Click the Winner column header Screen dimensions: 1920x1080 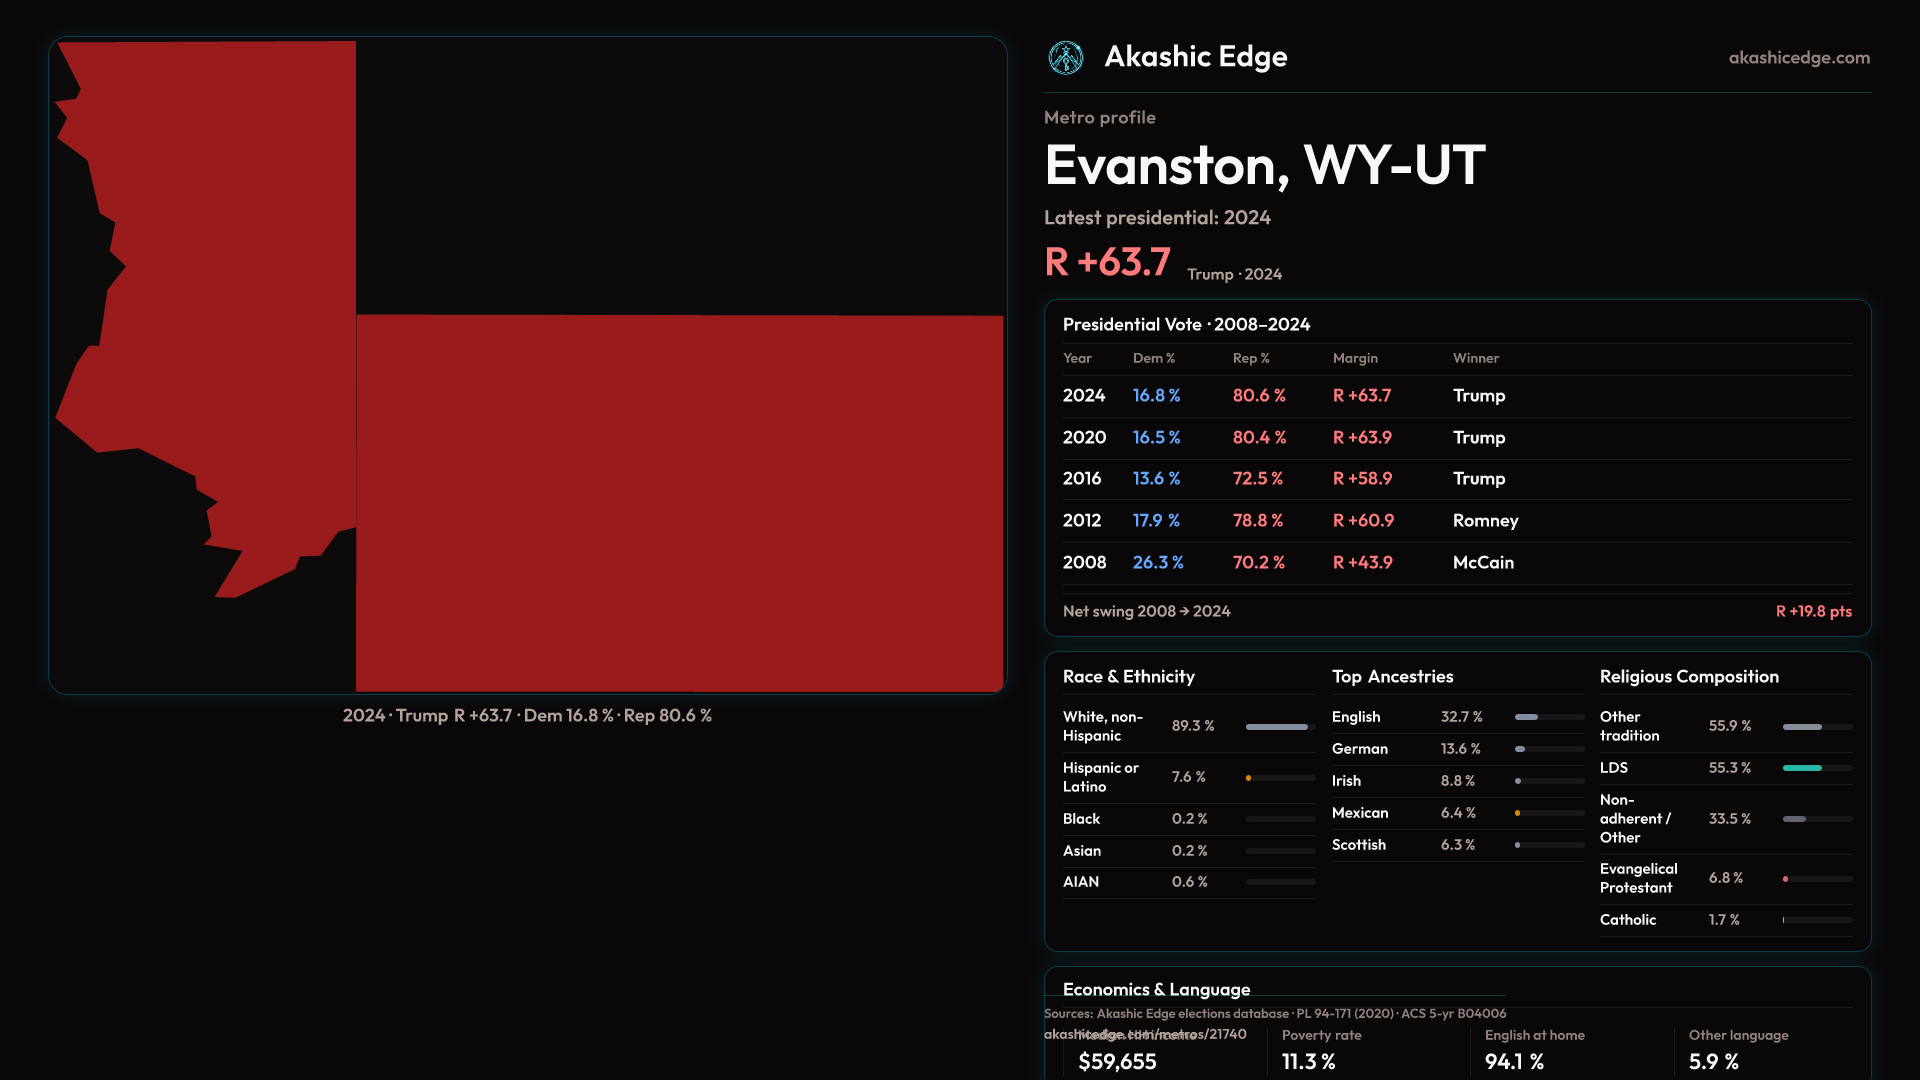(x=1475, y=358)
